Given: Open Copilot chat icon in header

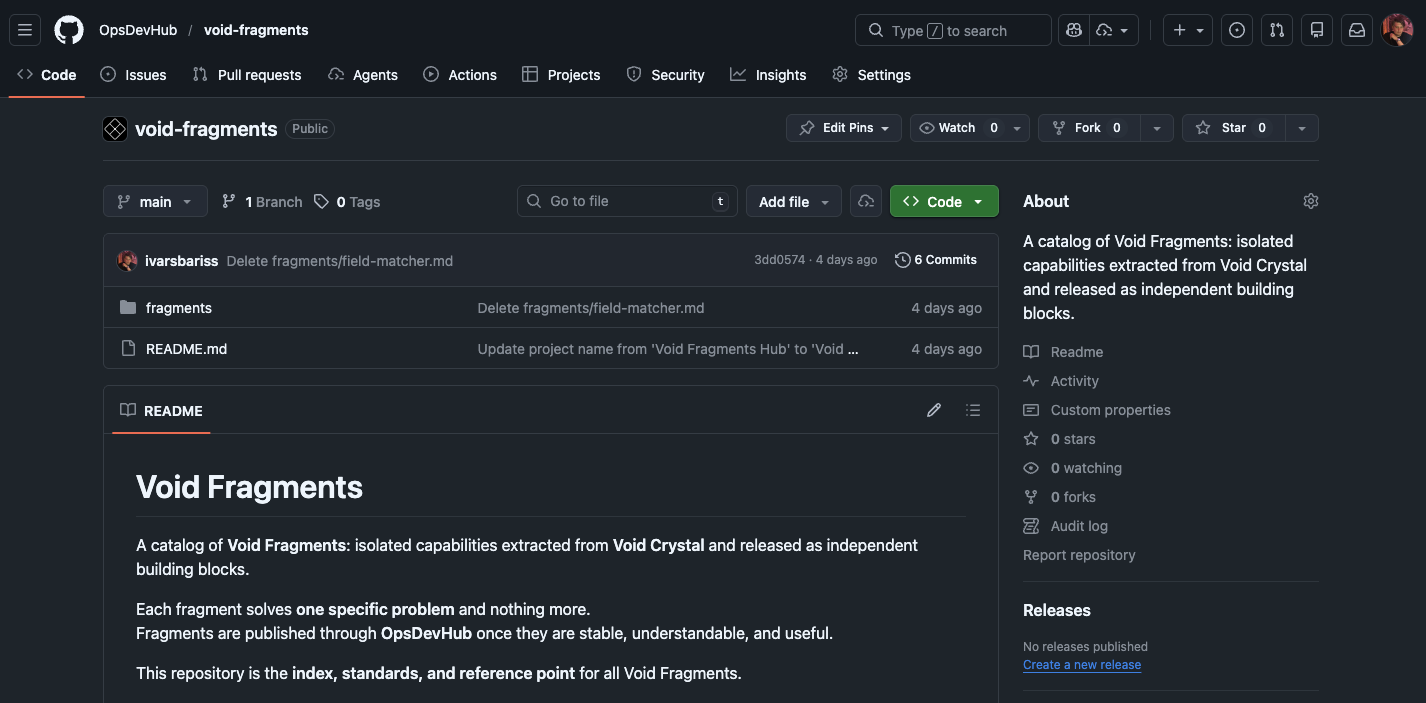Looking at the screenshot, I should pyautogui.click(x=1074, y=30).
